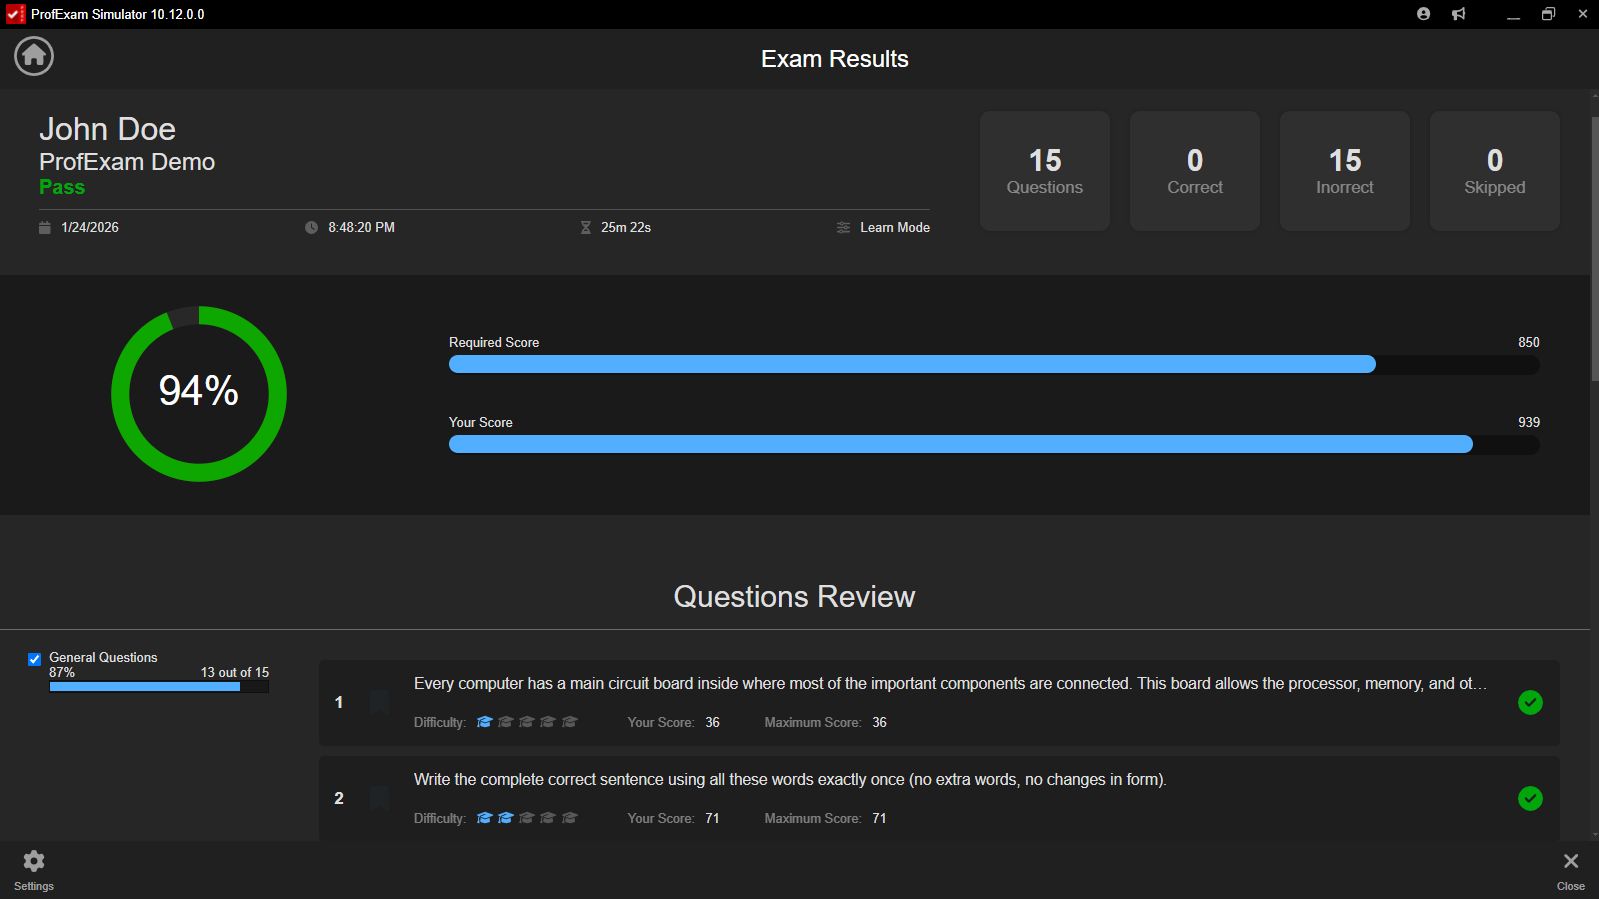Click the Exam Results title
This screenshot has width=1599, height=899.
tap(835, 59)
